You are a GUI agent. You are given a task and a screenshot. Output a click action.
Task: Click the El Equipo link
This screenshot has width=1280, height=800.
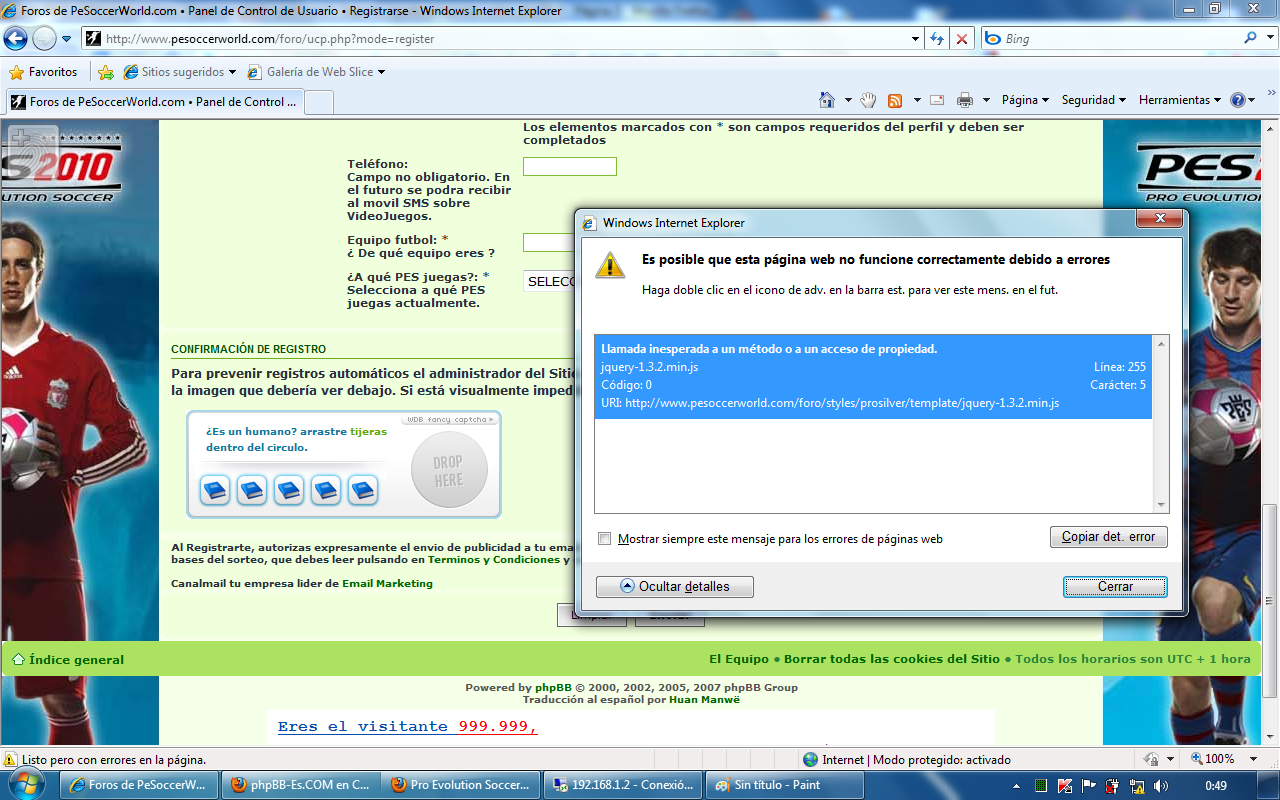coord(739,659)
